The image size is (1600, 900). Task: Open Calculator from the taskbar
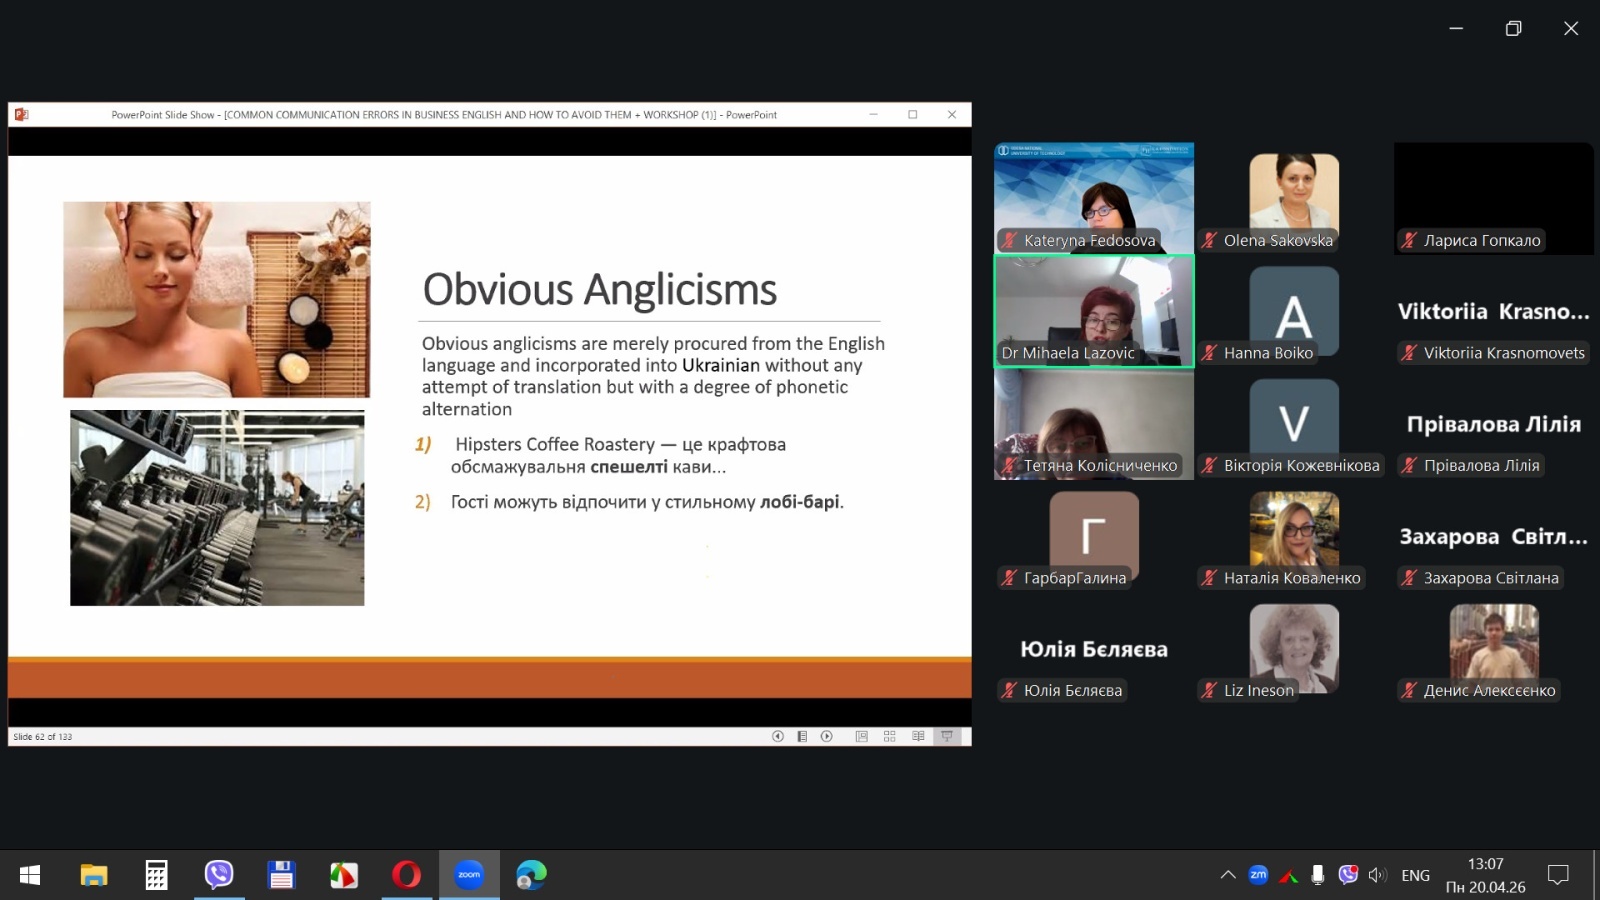(x=156, y=875)
